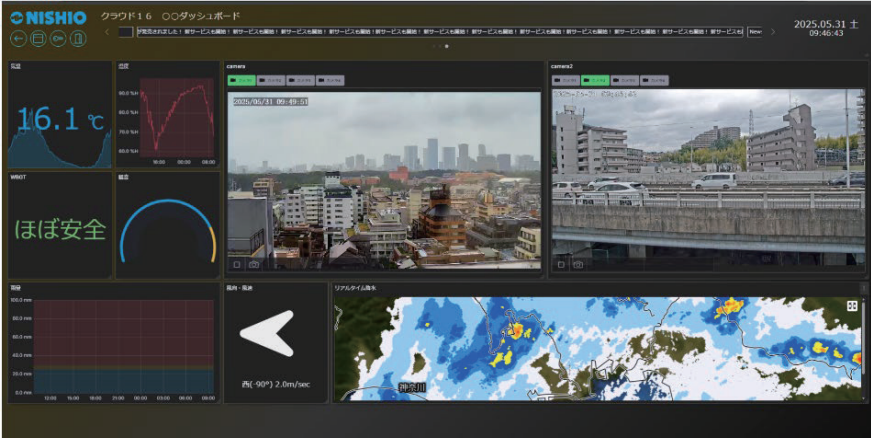Switch to second camera tab in camera panel

tap(270, 80)
